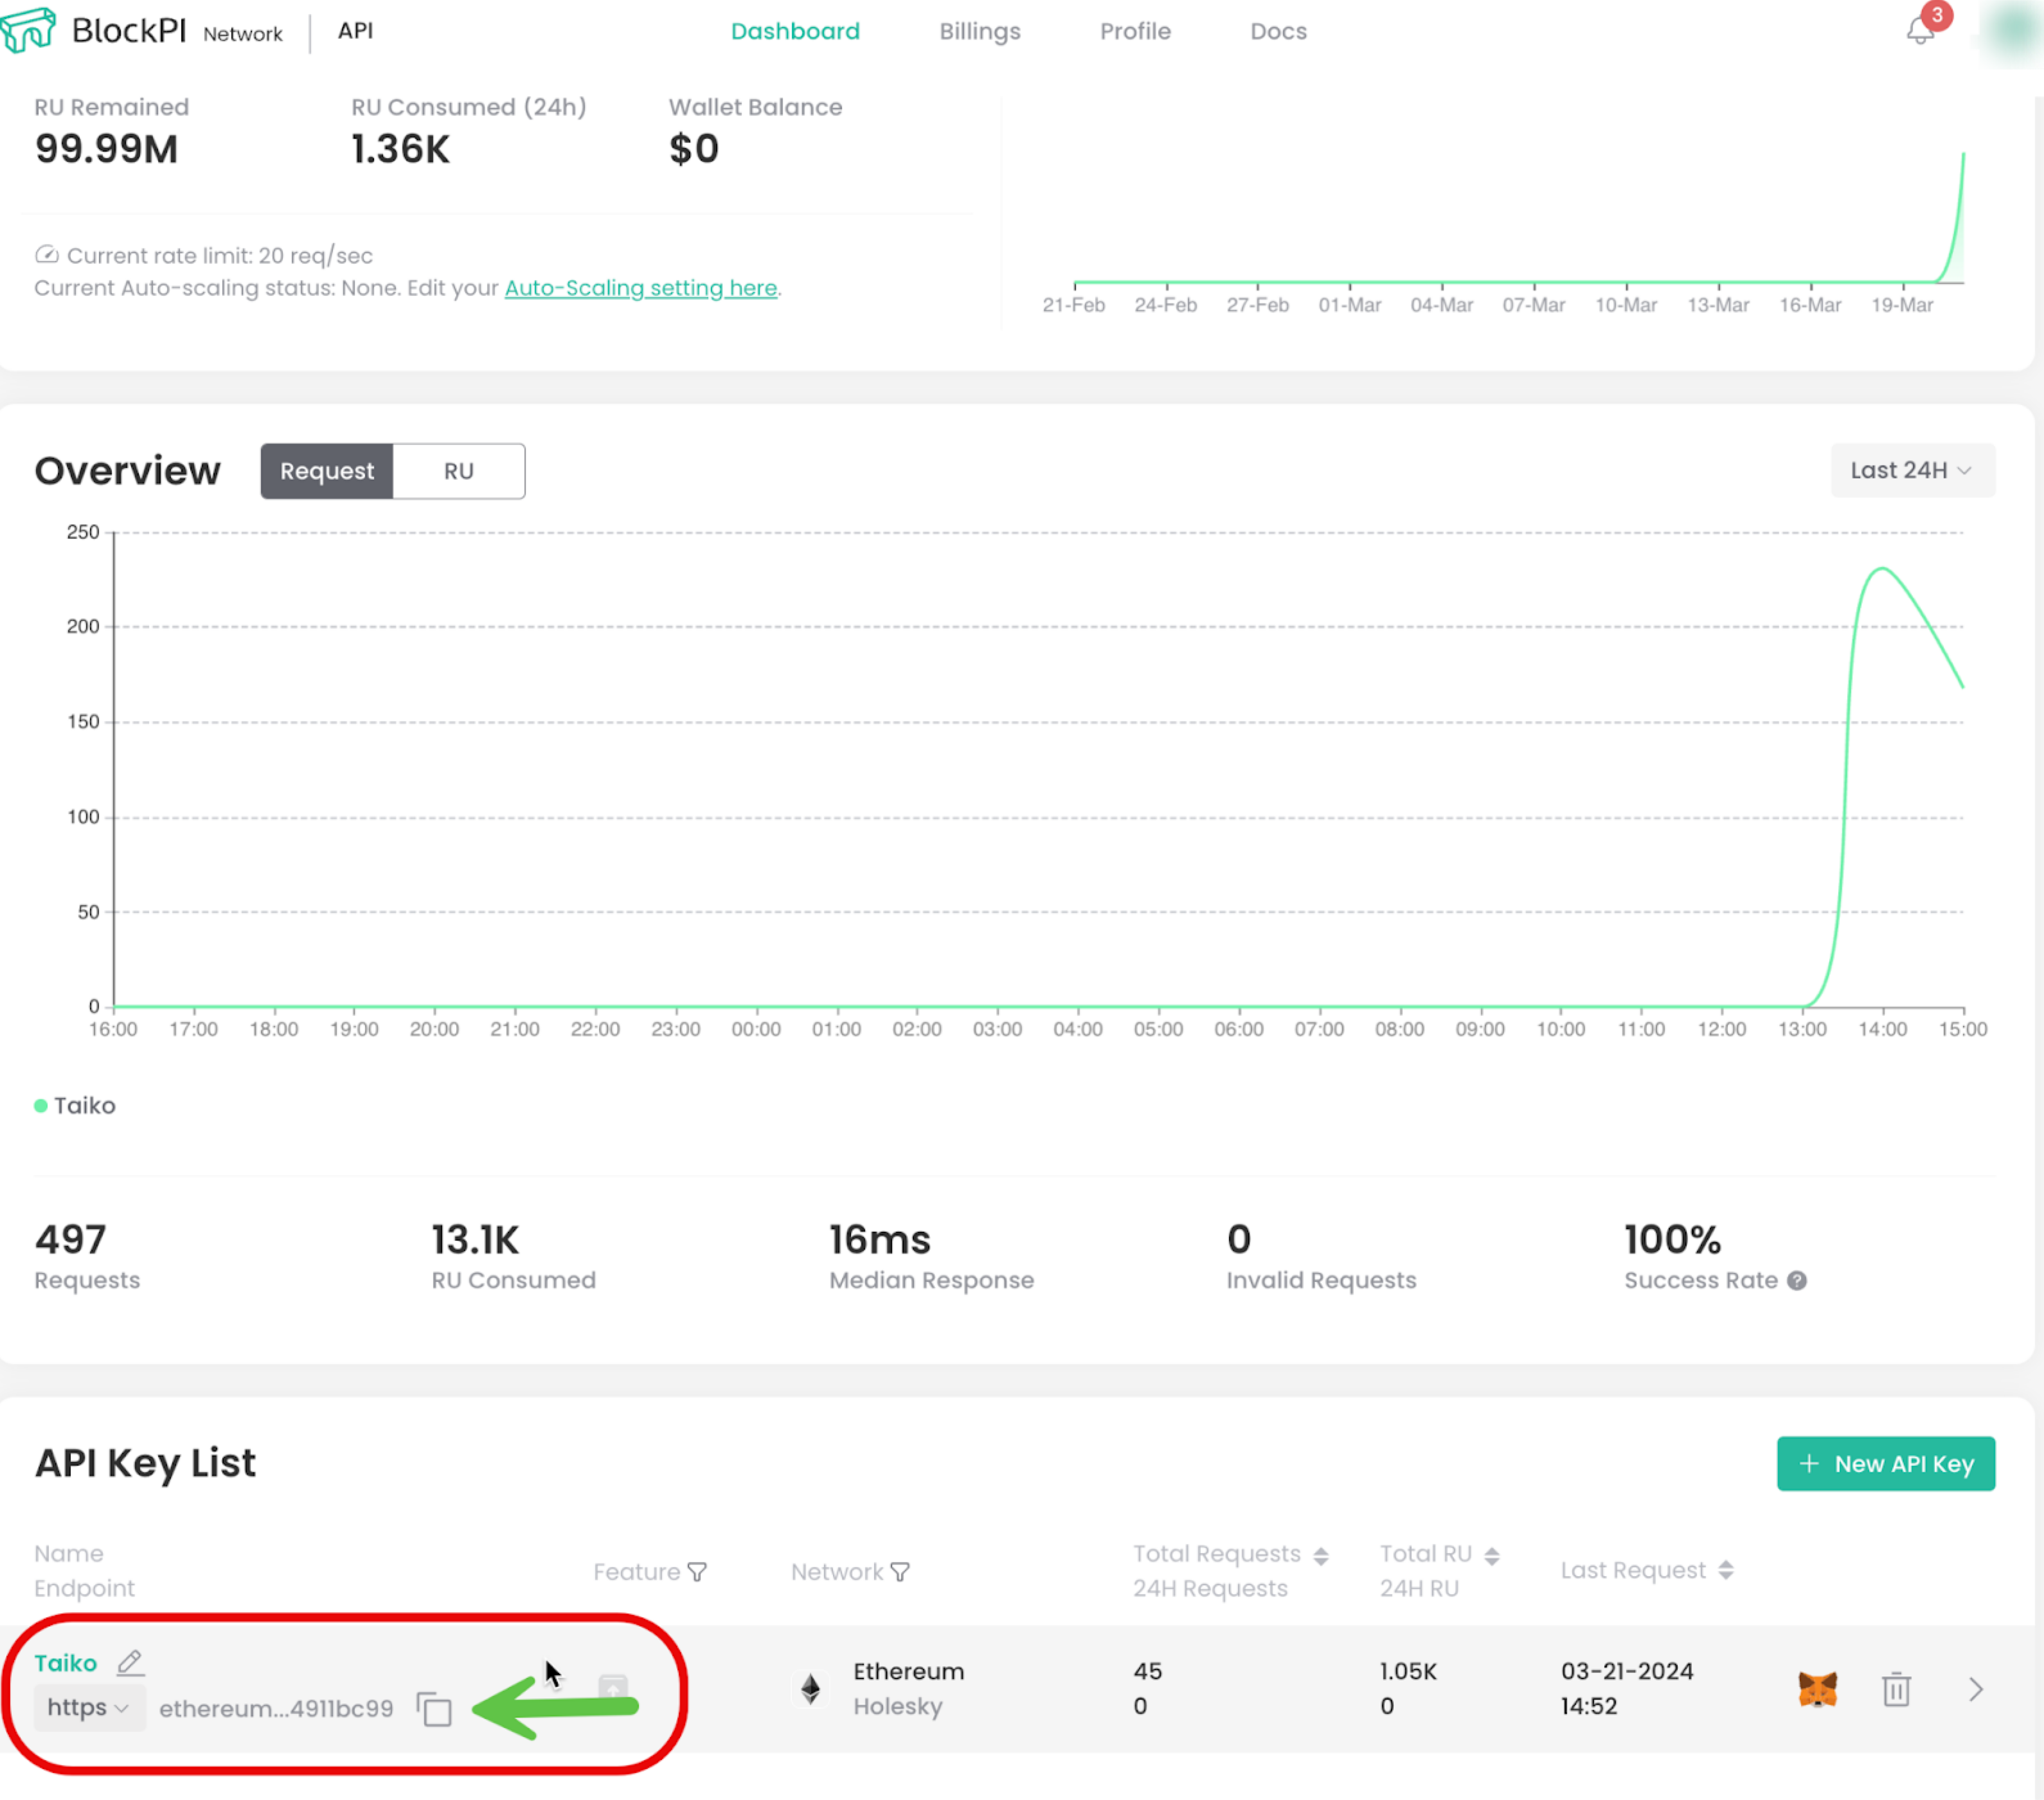Switch Overview chart to RU view
Screen dimensions: 2044x1800
click(459, 471)
